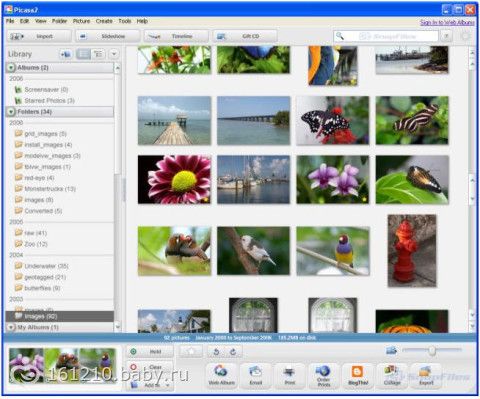The image size is (480, 399).
Task: Create a Collage from selection
Action: [392, 376]
